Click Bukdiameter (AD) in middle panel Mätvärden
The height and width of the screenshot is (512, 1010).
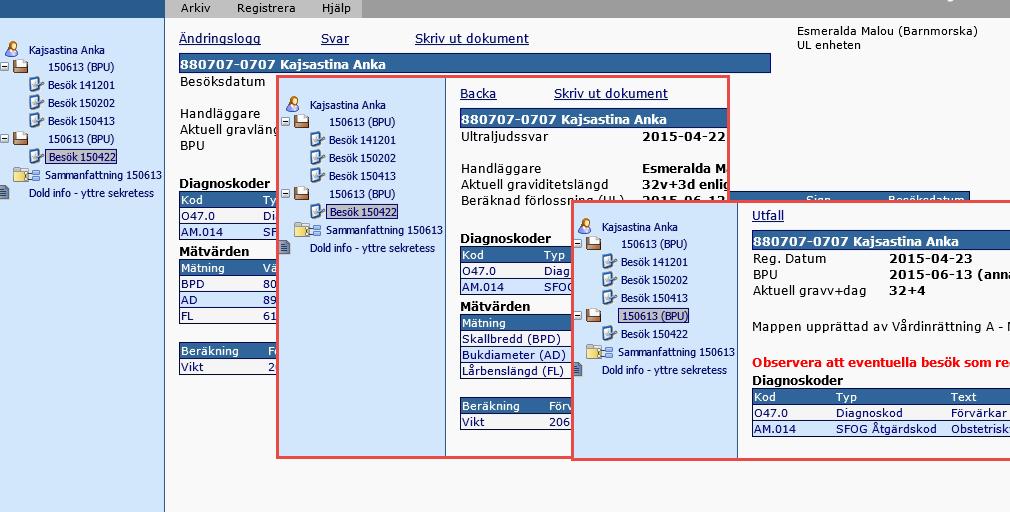[x=513, y=355]
